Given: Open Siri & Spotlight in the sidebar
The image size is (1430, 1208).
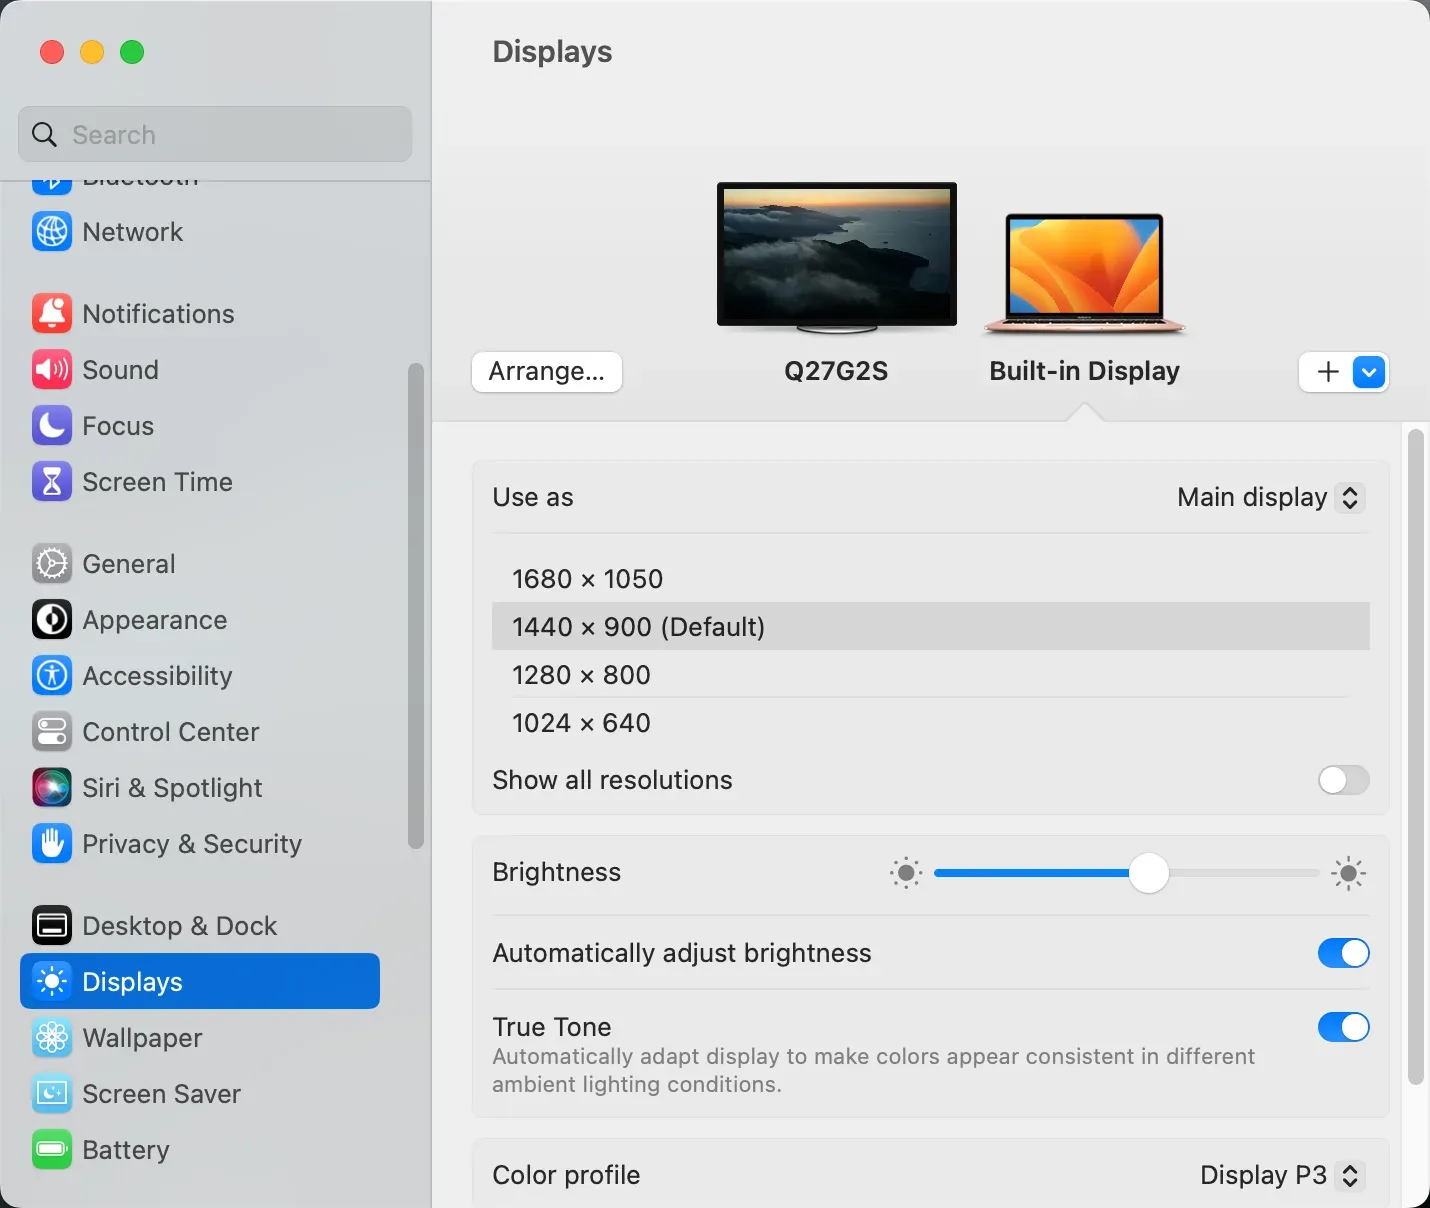Looking at the screenshot, I should 200,788.
